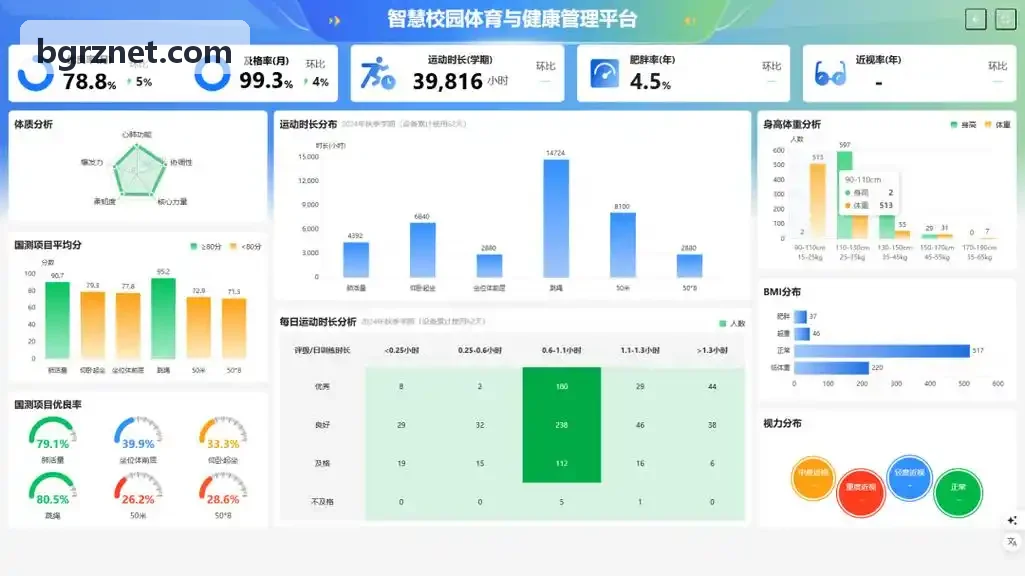The image size is (1025, 576).
Task: Click the 220 低体重 bar in BMI分布
Action: point(832,368)
